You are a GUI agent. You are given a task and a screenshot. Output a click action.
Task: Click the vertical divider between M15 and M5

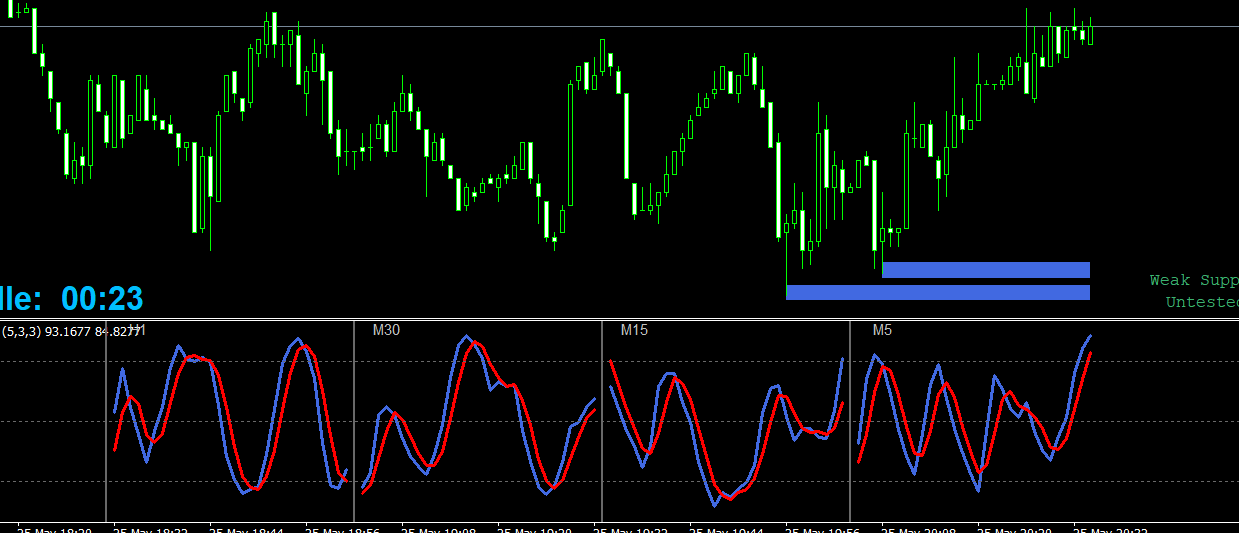pyautogui.click(x=850, y=420)
